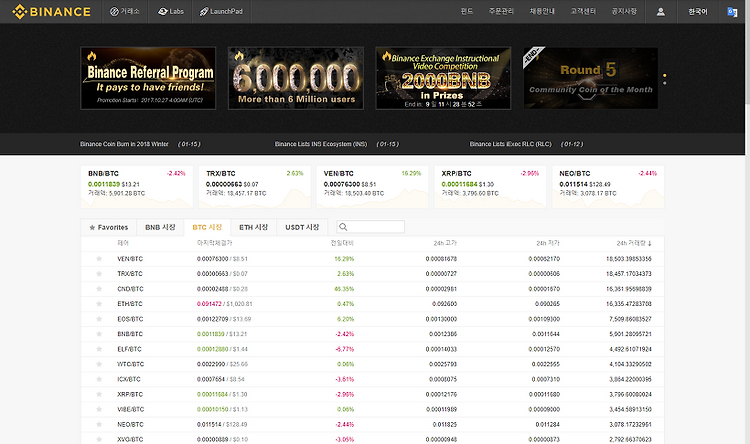Open 주문관리 orders menu

coord(501,11)
